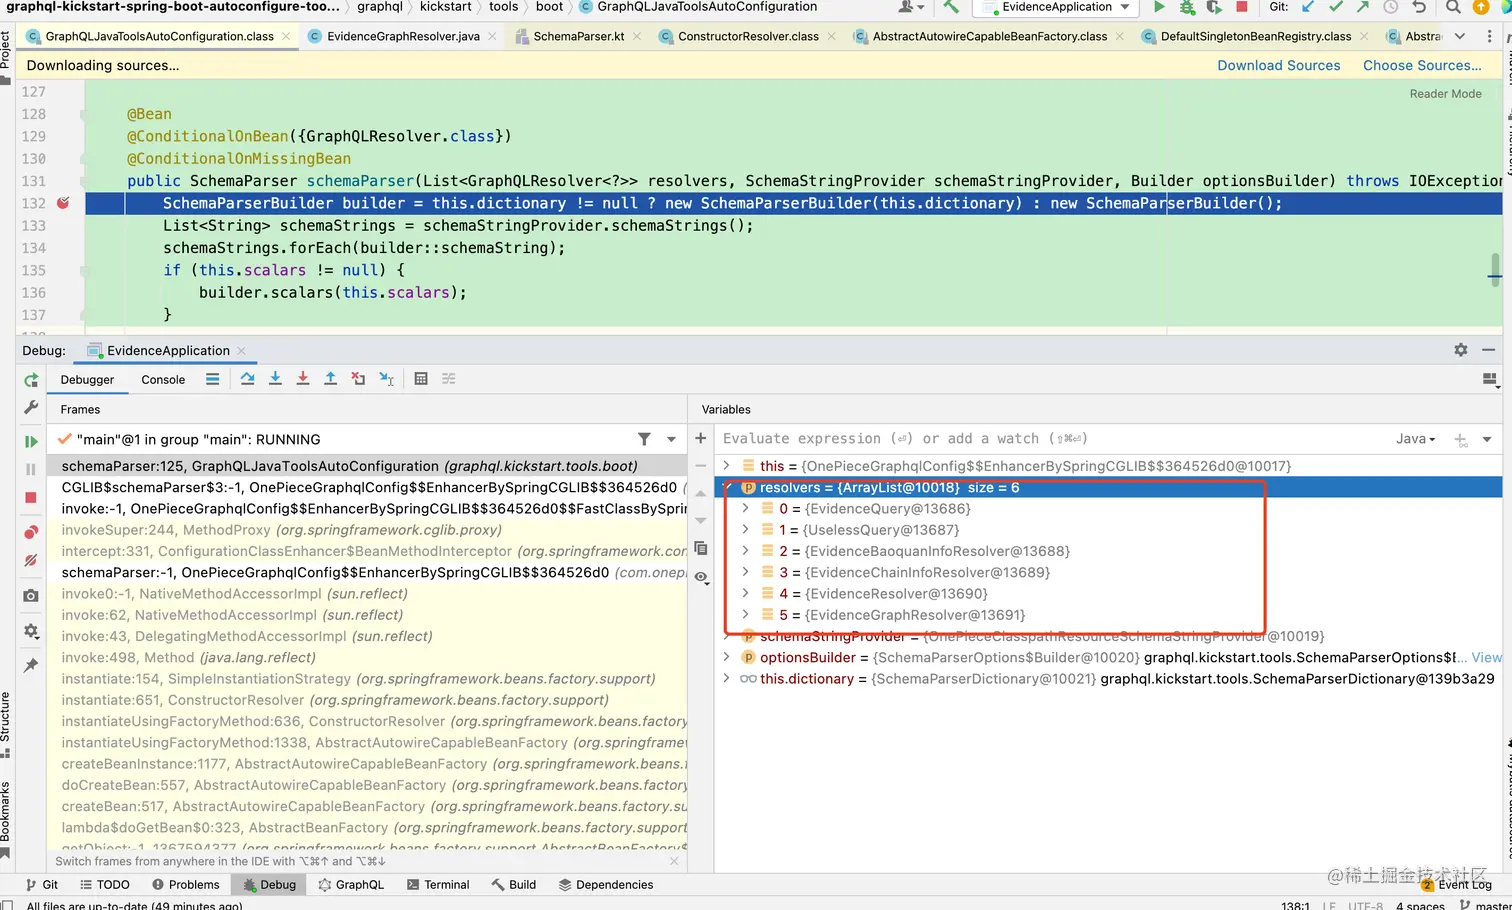Image resolution: width=1512 pixels, height=910 pixels.
Task: Open the Problems tool window tab
Action: click(186, 885)
